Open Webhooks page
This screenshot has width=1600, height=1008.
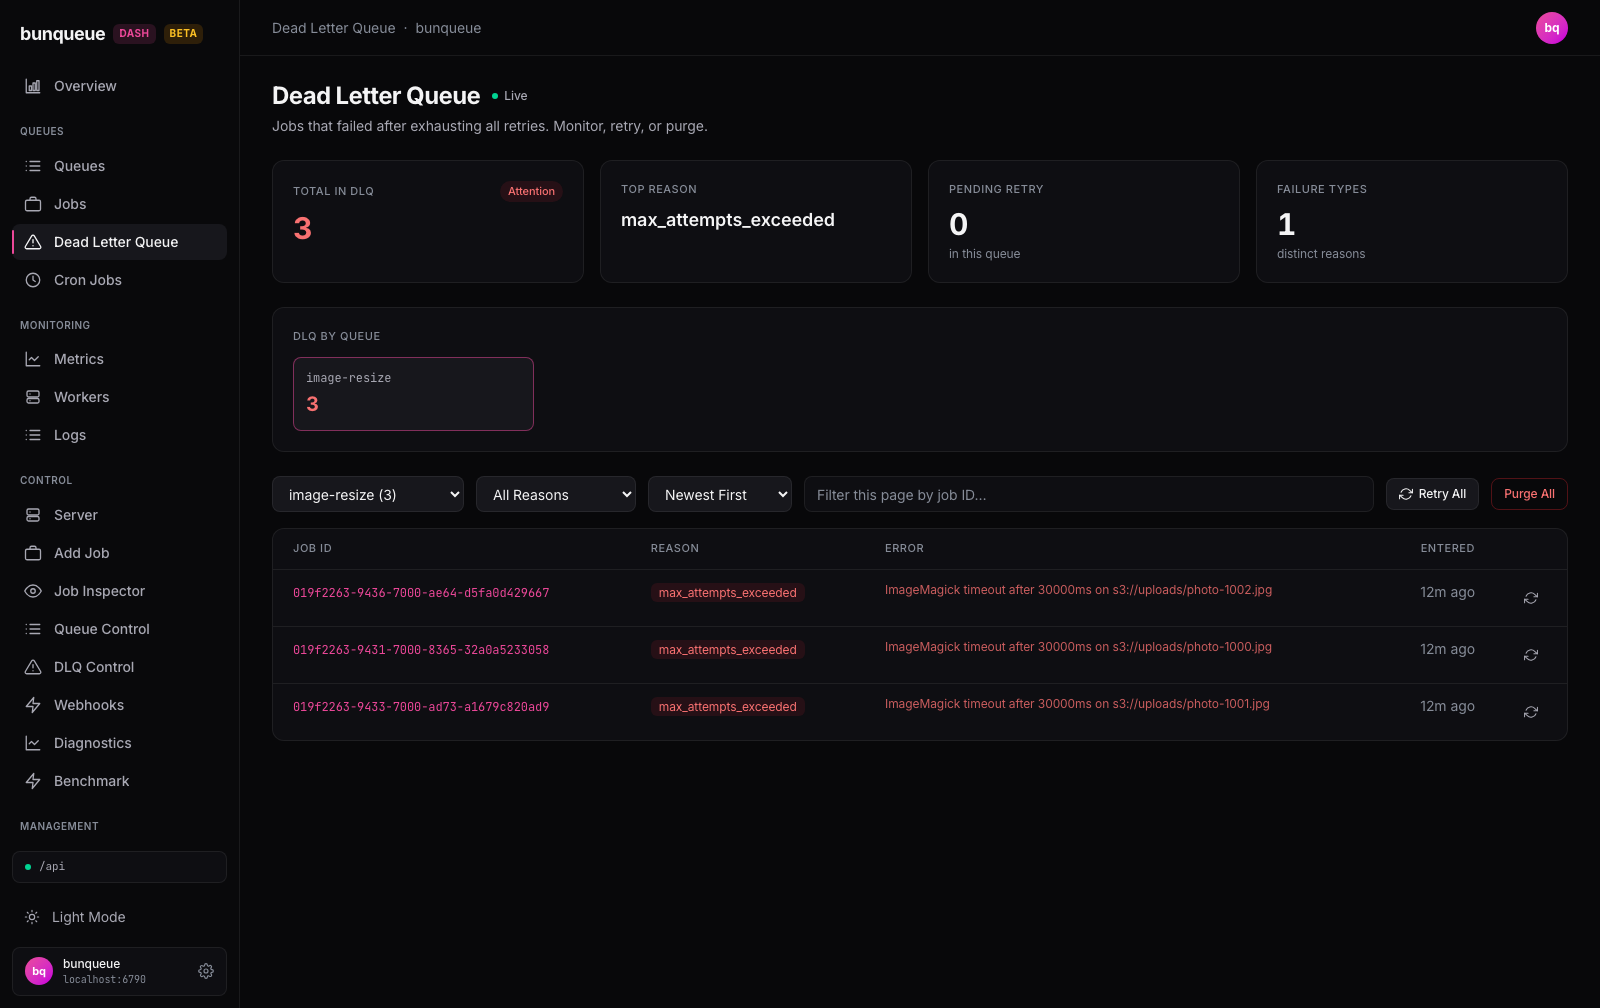[119, 705]
